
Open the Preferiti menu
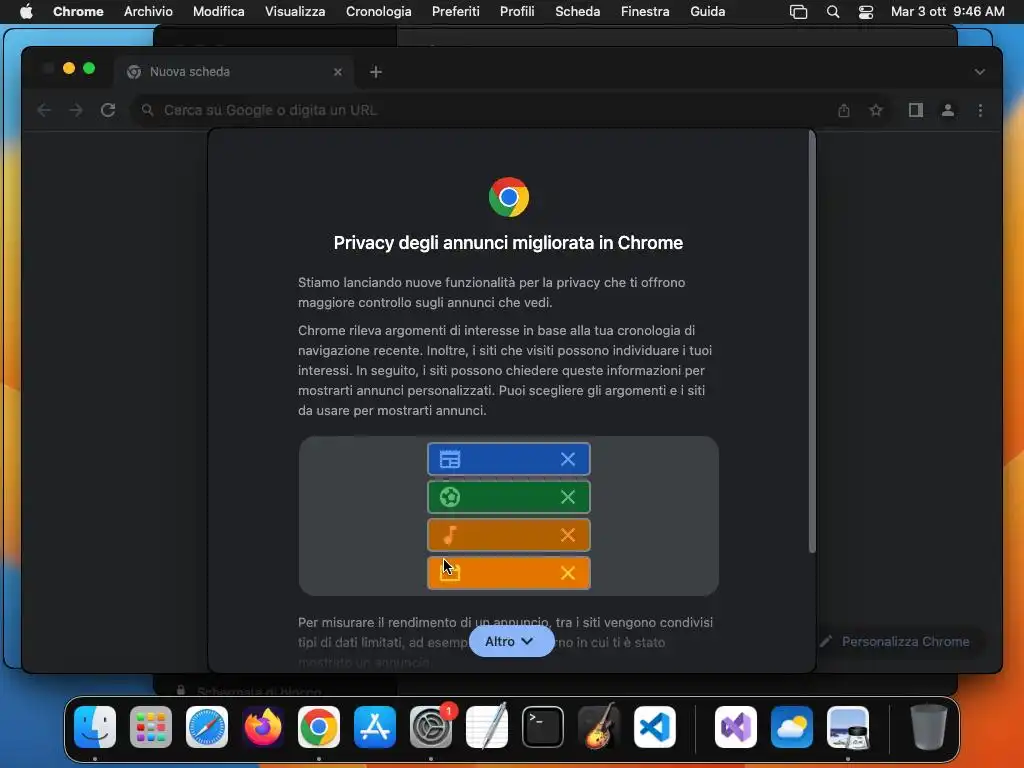pyautogui.click(x=456, y=11)
